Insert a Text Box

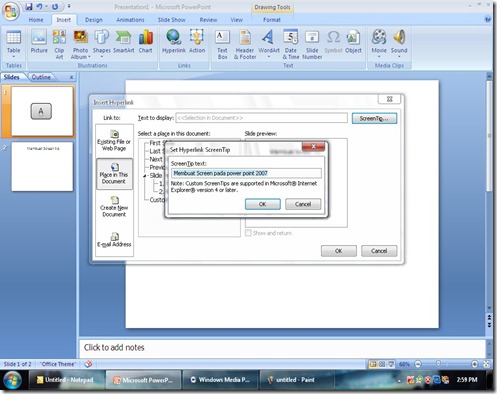click(222, 44)
